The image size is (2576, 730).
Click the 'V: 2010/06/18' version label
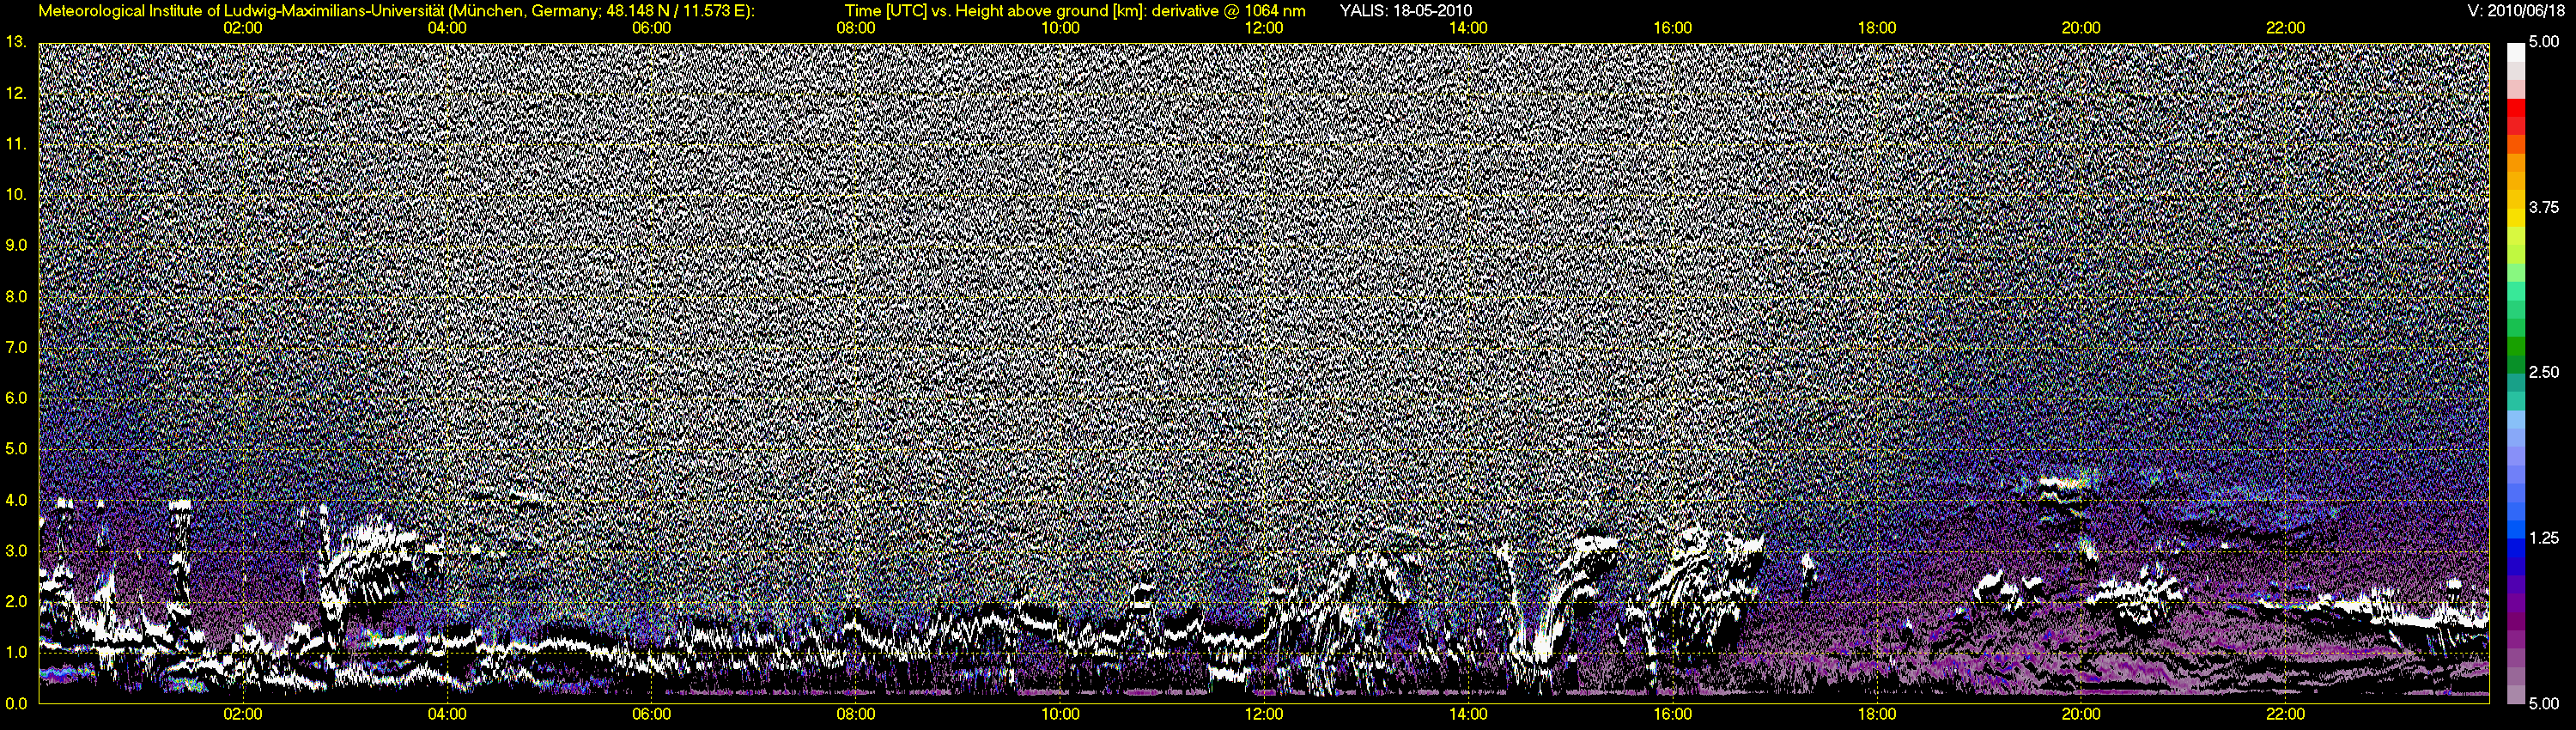click(2517, 11)
